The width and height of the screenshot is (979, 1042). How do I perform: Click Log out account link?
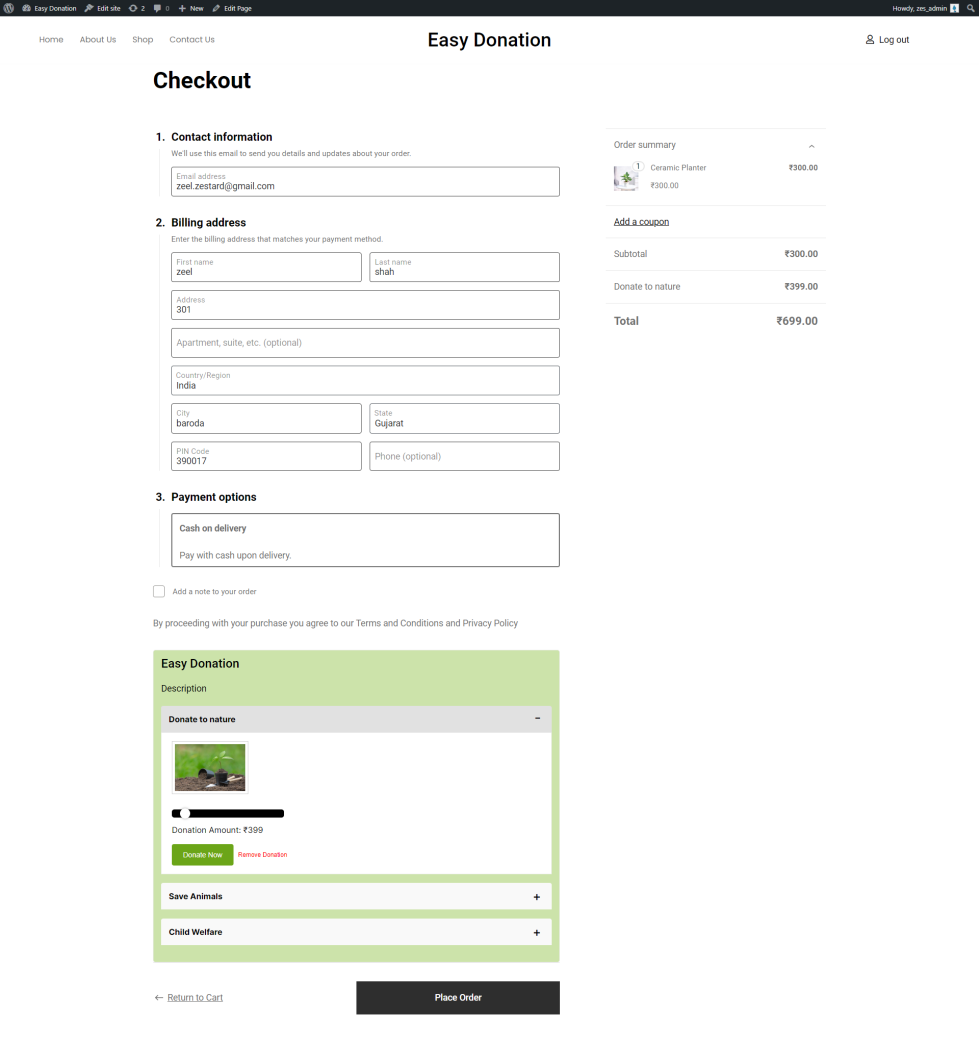[x=887, y=40]
